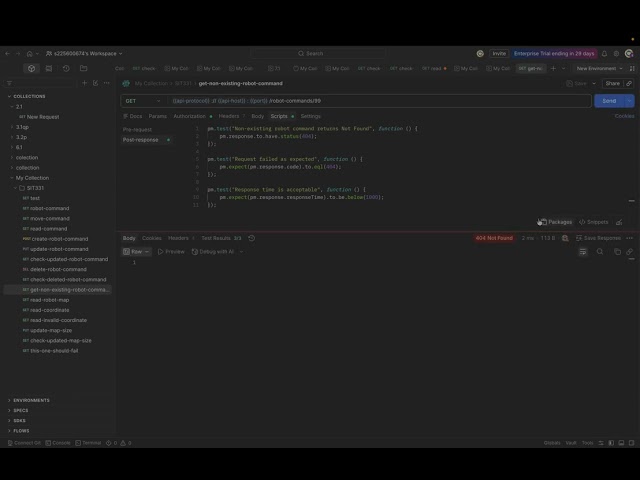The image size is (640, 480).
Task: Open Packages in script editor
Action: [x=556, y=222]
